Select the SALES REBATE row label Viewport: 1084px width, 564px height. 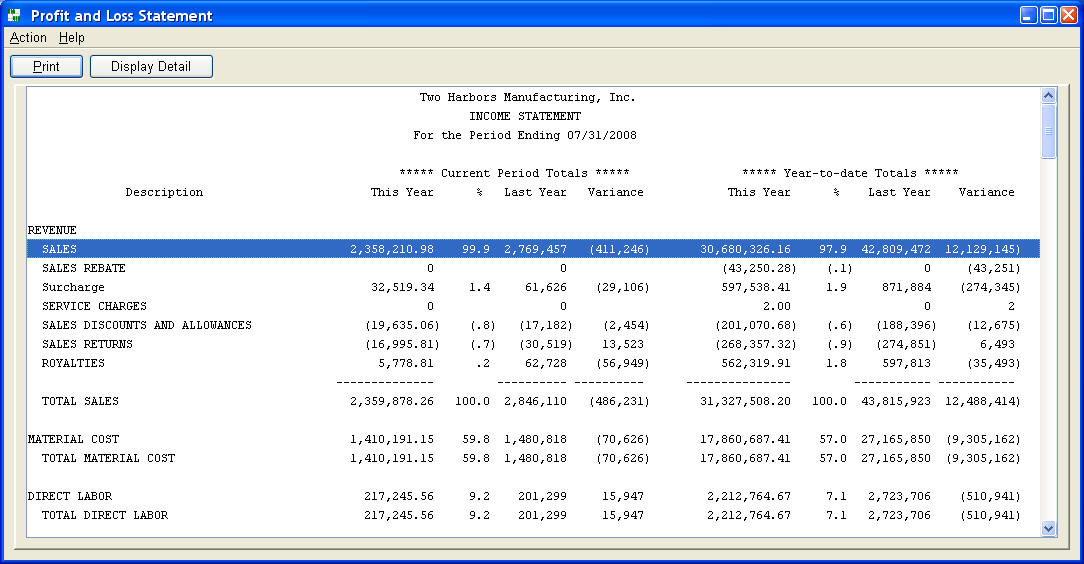pyautogui.click(x=84, y=268)
